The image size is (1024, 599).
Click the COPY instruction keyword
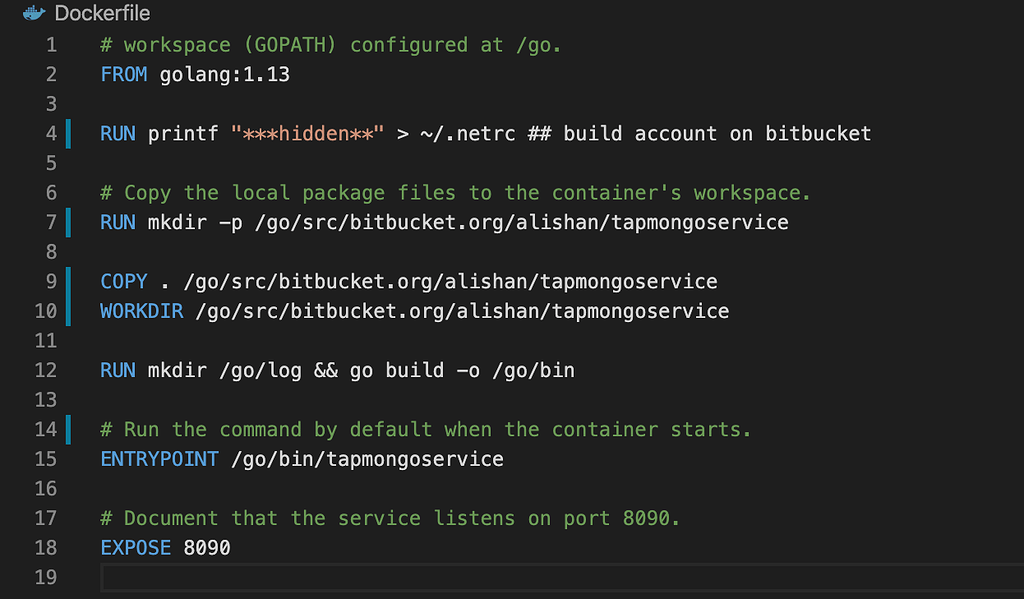tap(124, 282)
